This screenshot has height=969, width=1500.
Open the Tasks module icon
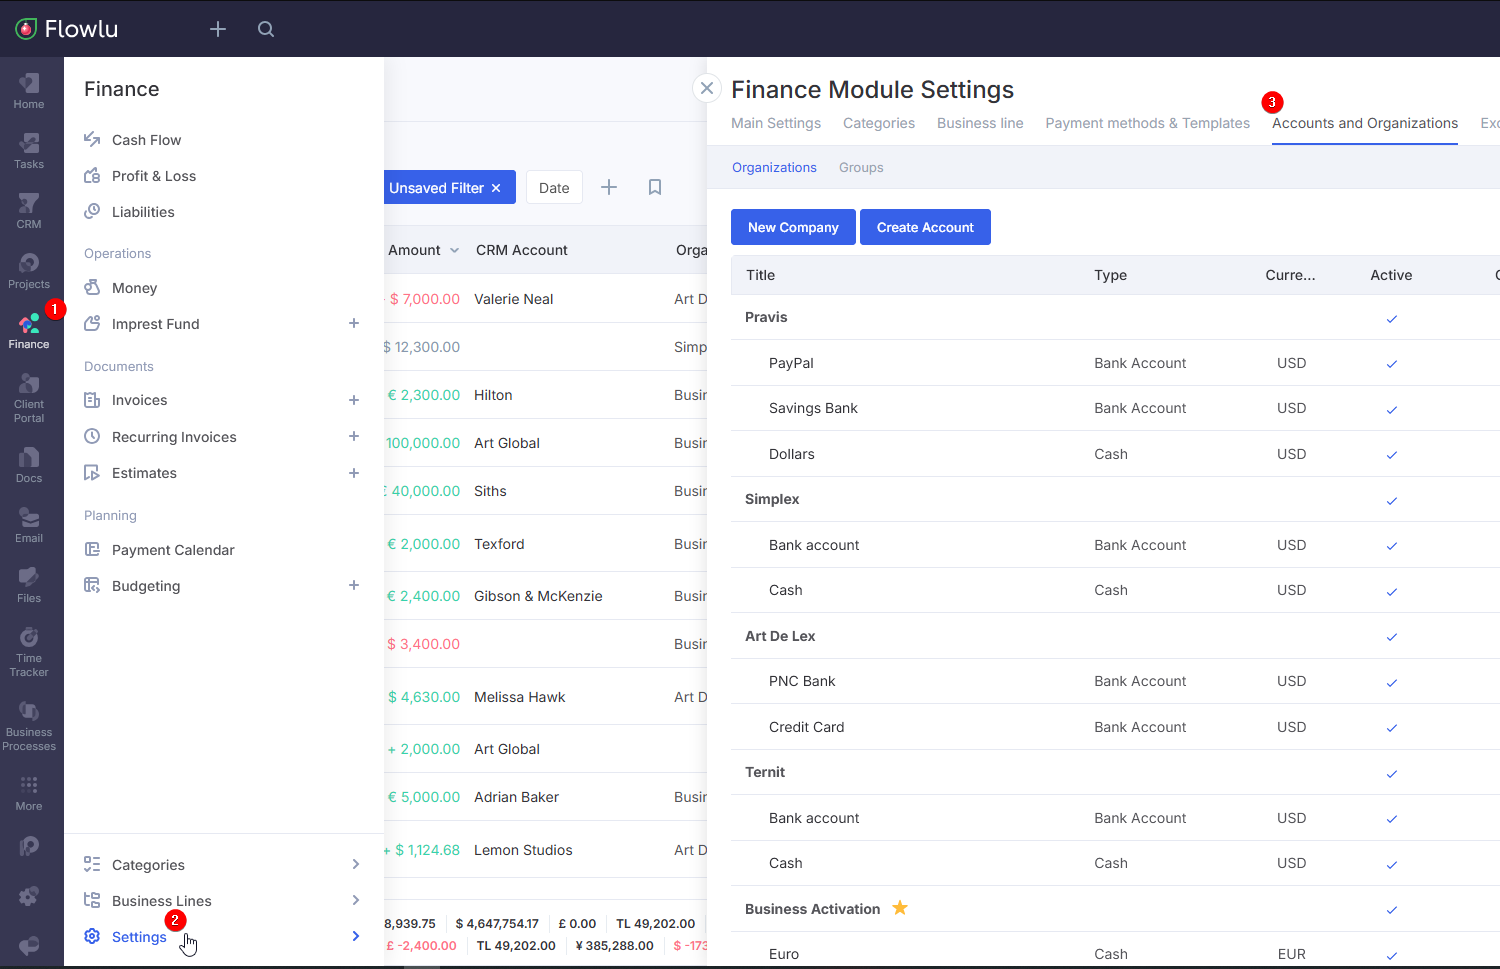(x=29, y=150)
